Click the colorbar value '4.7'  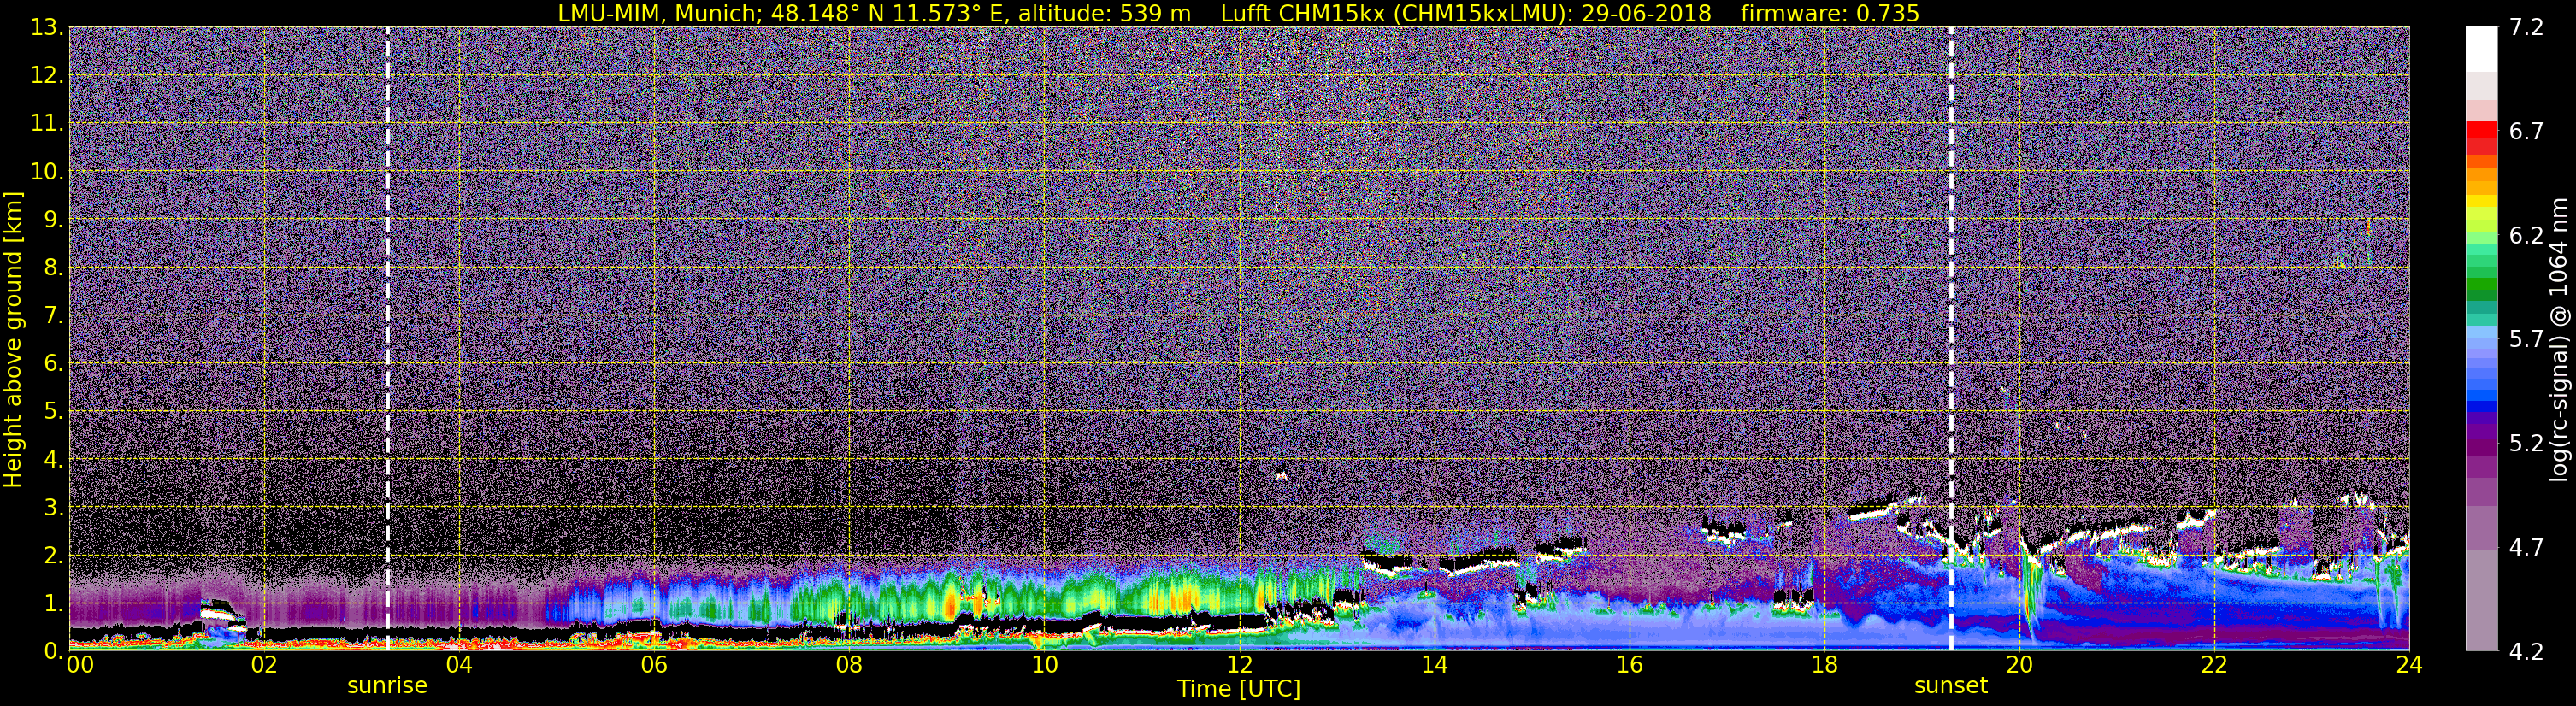[2526, 548]
